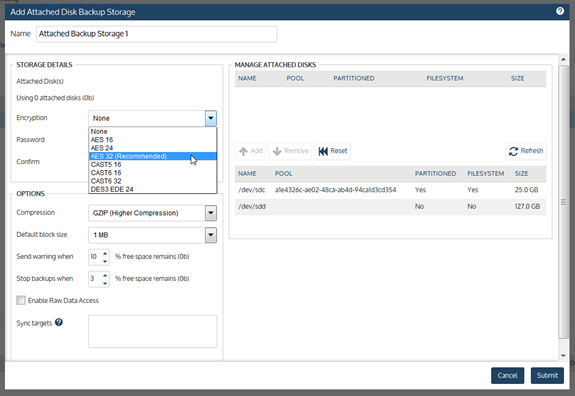Click lower table POOL column header
The width and height of the screenshot is (575, 396).
[x=283, y=173]
